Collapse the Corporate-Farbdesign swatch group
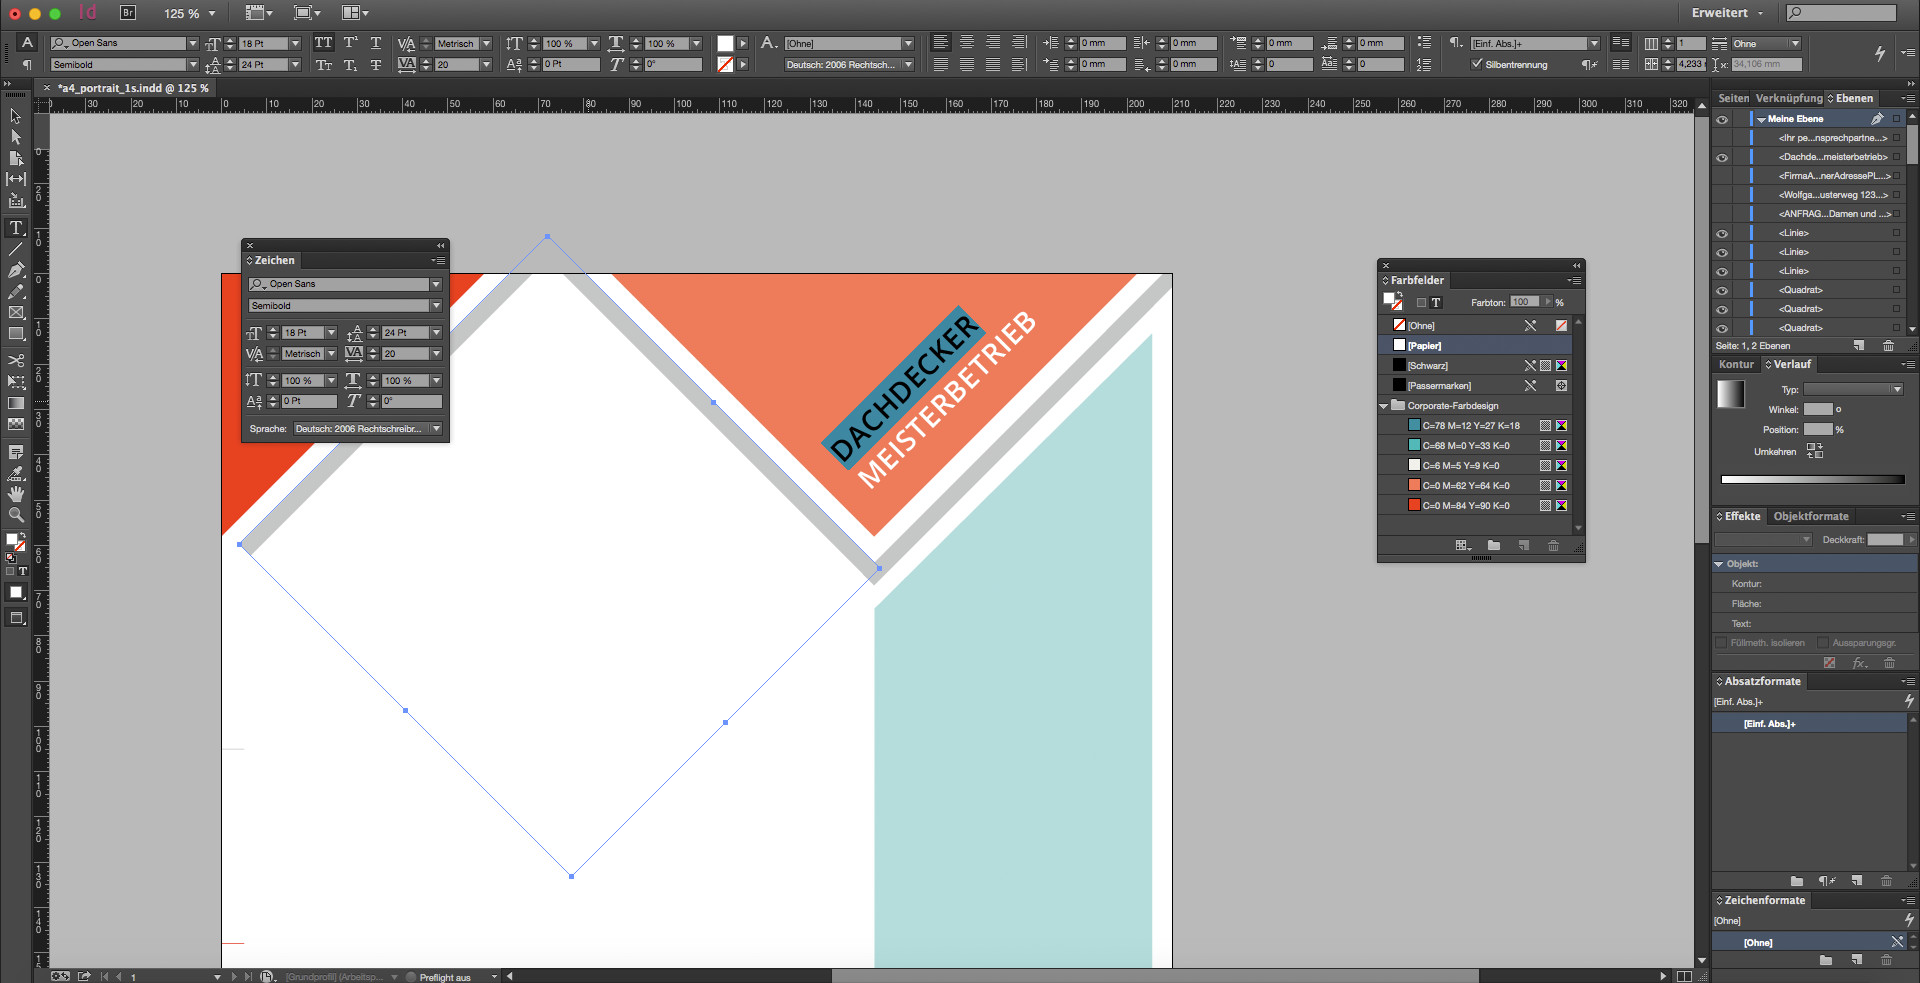This screenshot has height=983, width=1920. point(1384,406)
